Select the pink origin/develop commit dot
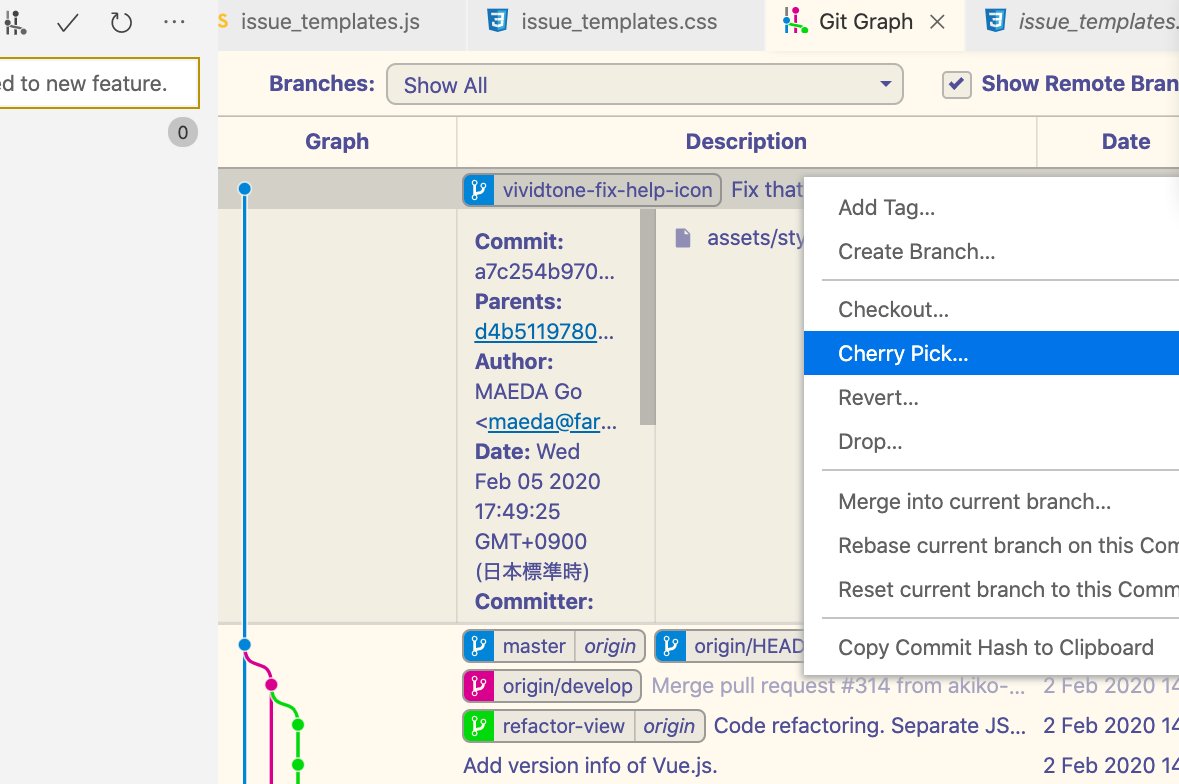Image resolution: width=1179 pixels, height=784 pixels. tap(272, 684)
